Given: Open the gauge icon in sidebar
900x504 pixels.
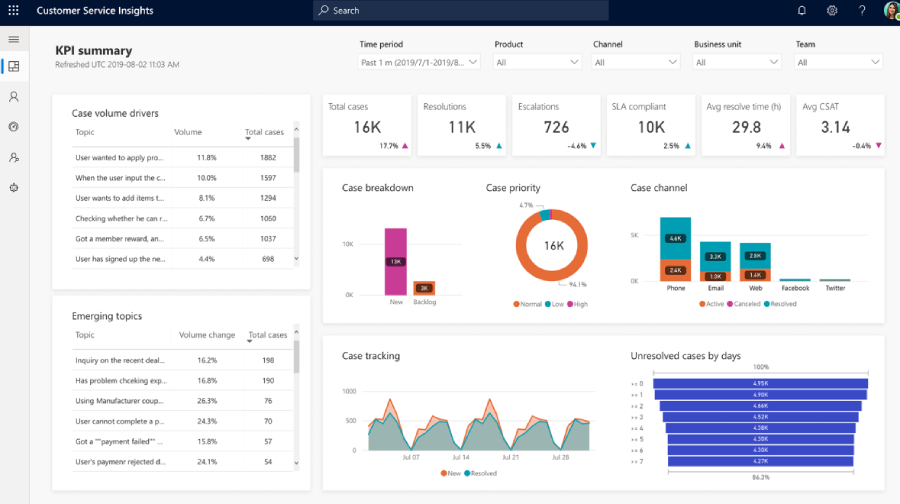Looking at the screenshot, I should click(14, 127).
